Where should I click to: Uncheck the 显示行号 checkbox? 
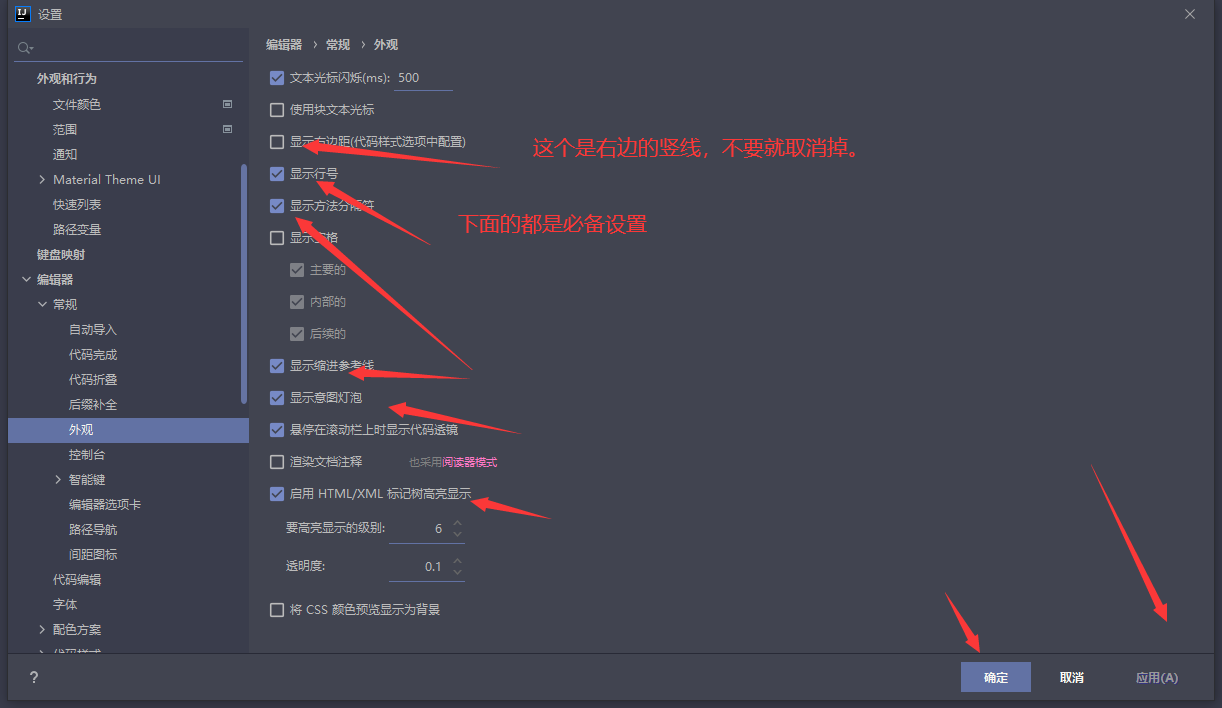point(277,174)
